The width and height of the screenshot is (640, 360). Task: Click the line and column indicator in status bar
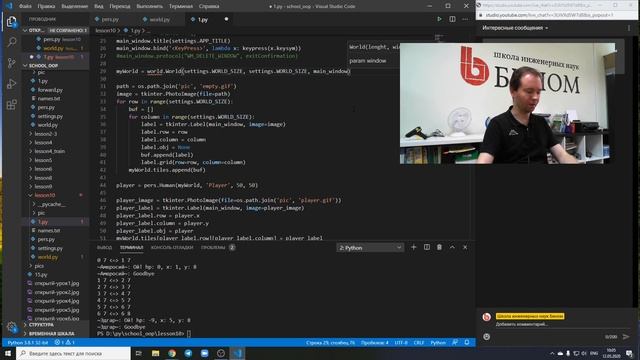tap(331, 342)
